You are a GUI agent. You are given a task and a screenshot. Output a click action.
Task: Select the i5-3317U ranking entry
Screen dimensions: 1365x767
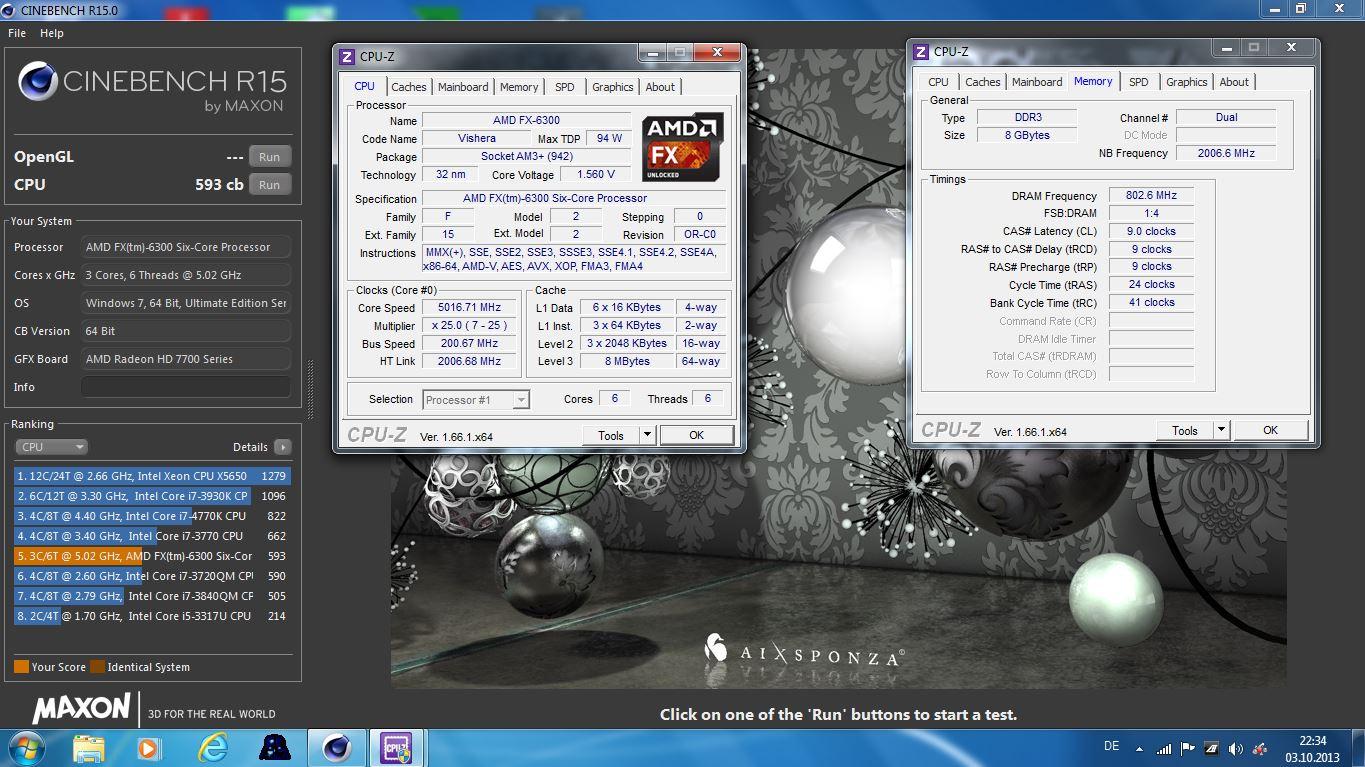[x=152, y=616]
